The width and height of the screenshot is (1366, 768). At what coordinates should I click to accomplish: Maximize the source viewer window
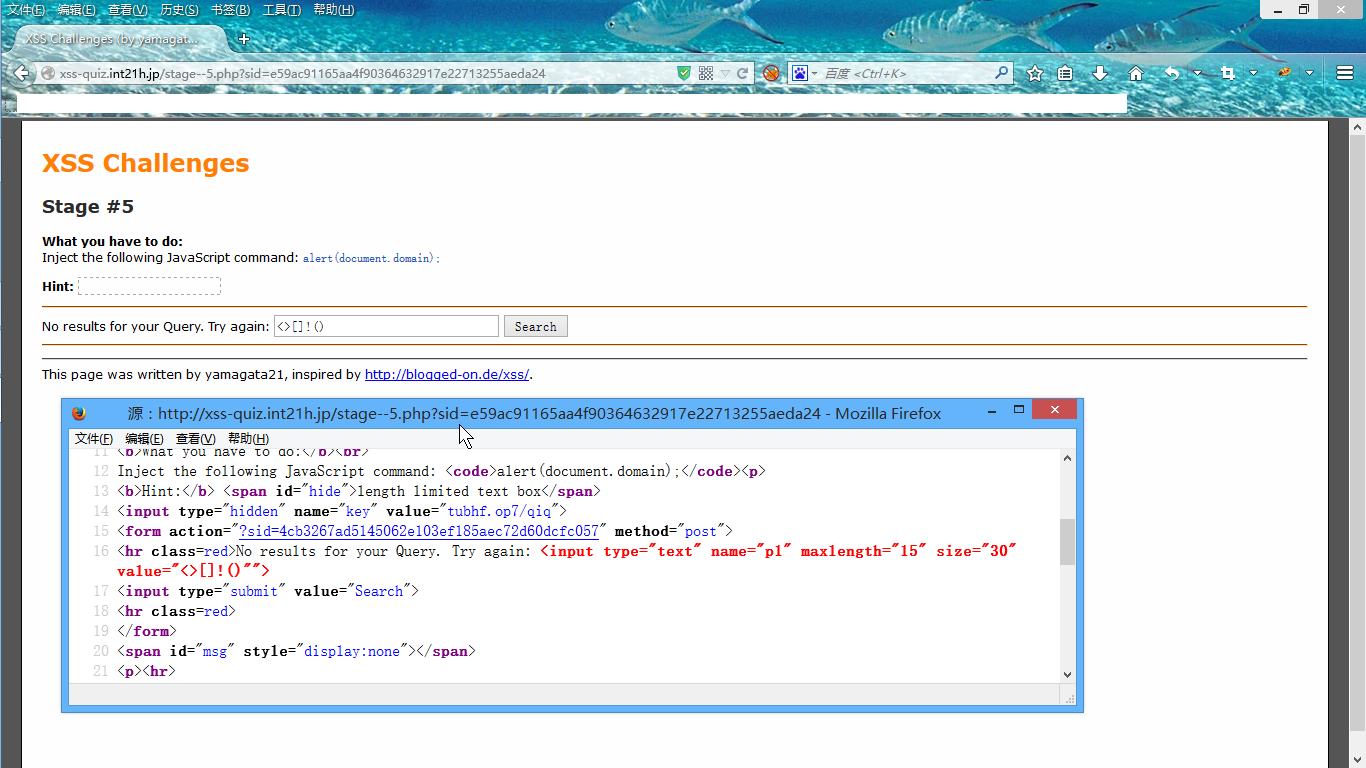(1019, 410)
